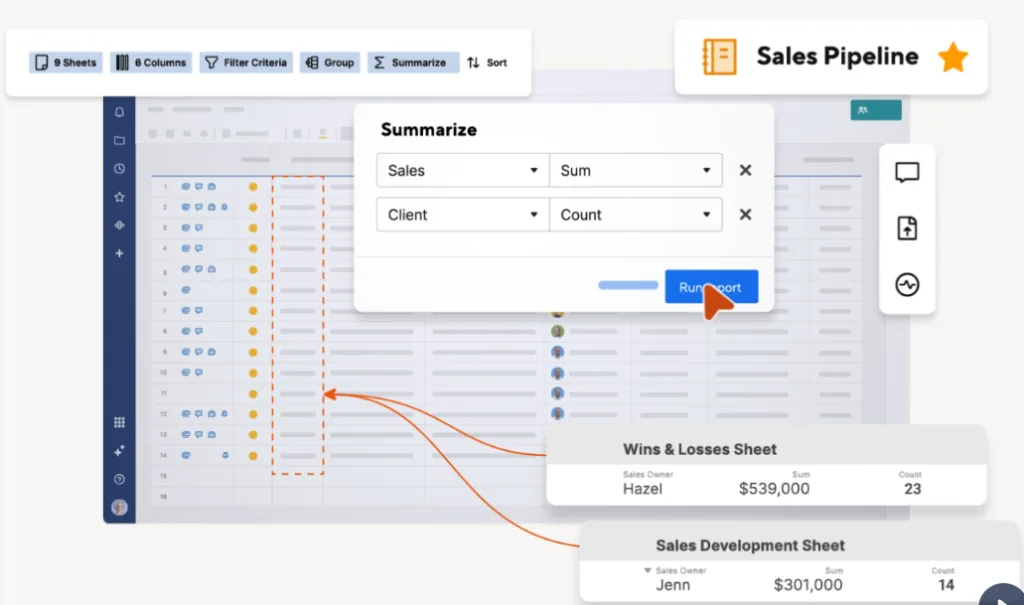Open the folder icon in the sidebar
Image resolution: width=1024 pixels, height=605 pixels.
pyautogui.click(x=120, y=140)
